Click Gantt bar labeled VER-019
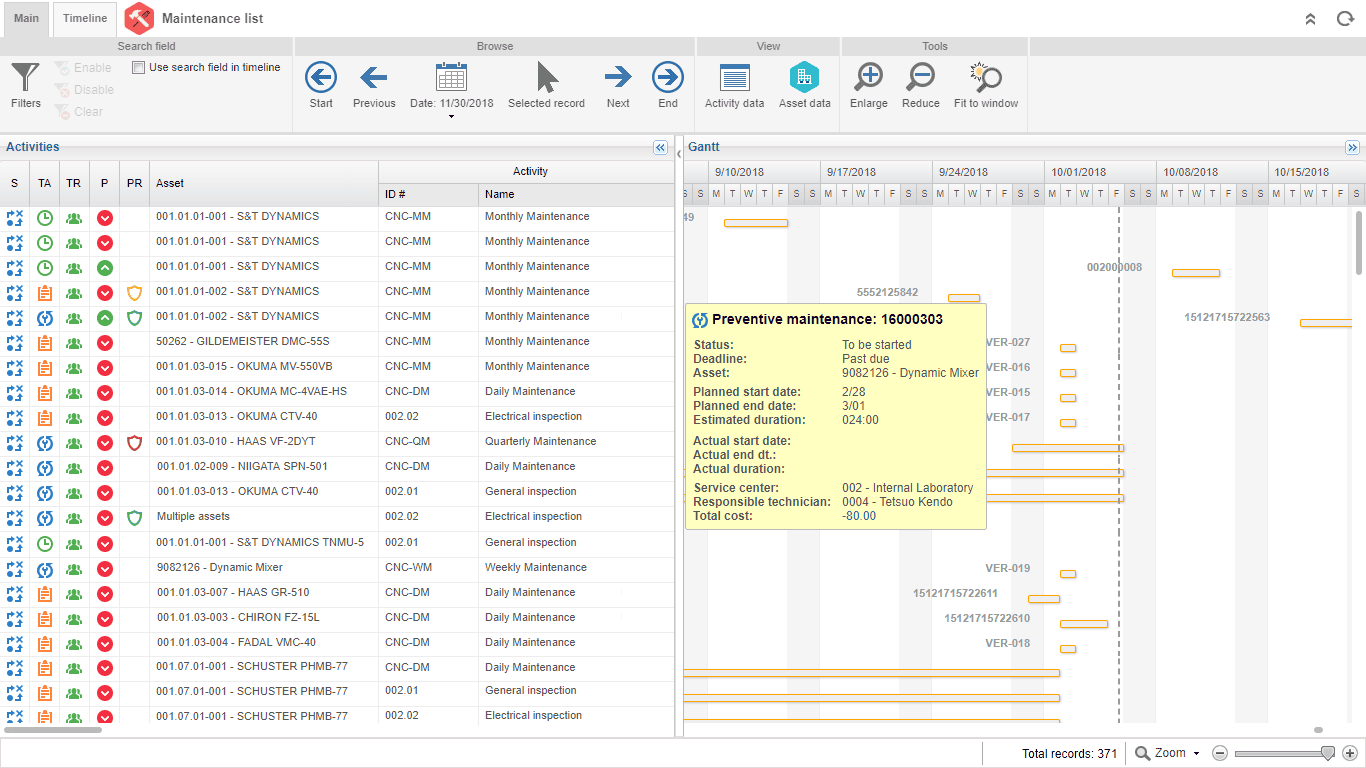The height and width of the screenshot is (768, 1366). click(x=1068, y=574)
